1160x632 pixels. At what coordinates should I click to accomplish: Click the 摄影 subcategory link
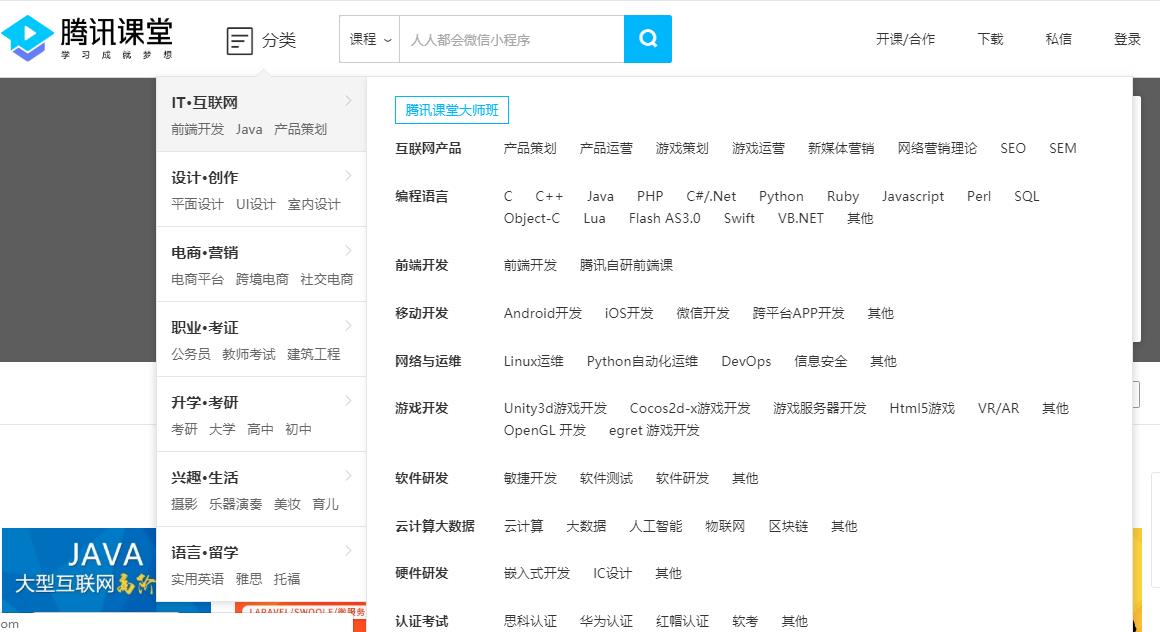click(x=184, y=504)
